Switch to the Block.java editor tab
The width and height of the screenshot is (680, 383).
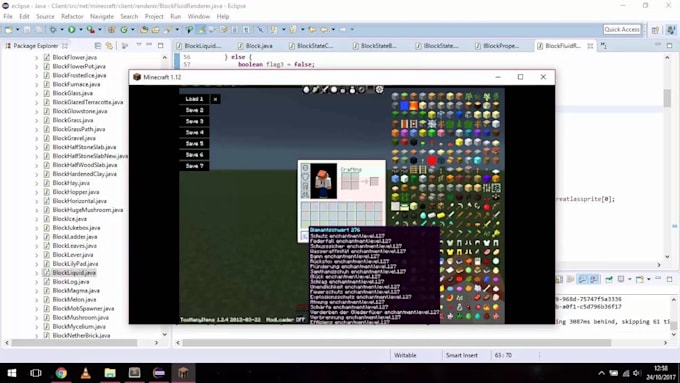point(255,46)
